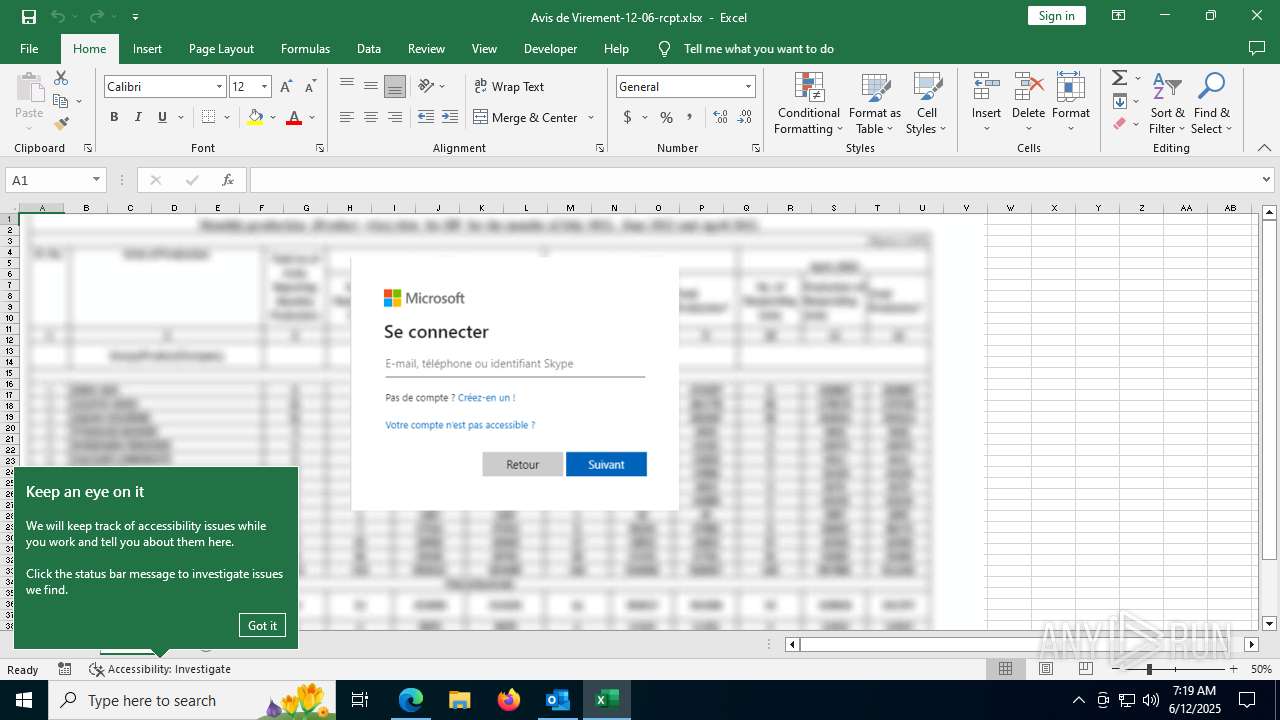Open Format as Table gallery

pos(875,103)
